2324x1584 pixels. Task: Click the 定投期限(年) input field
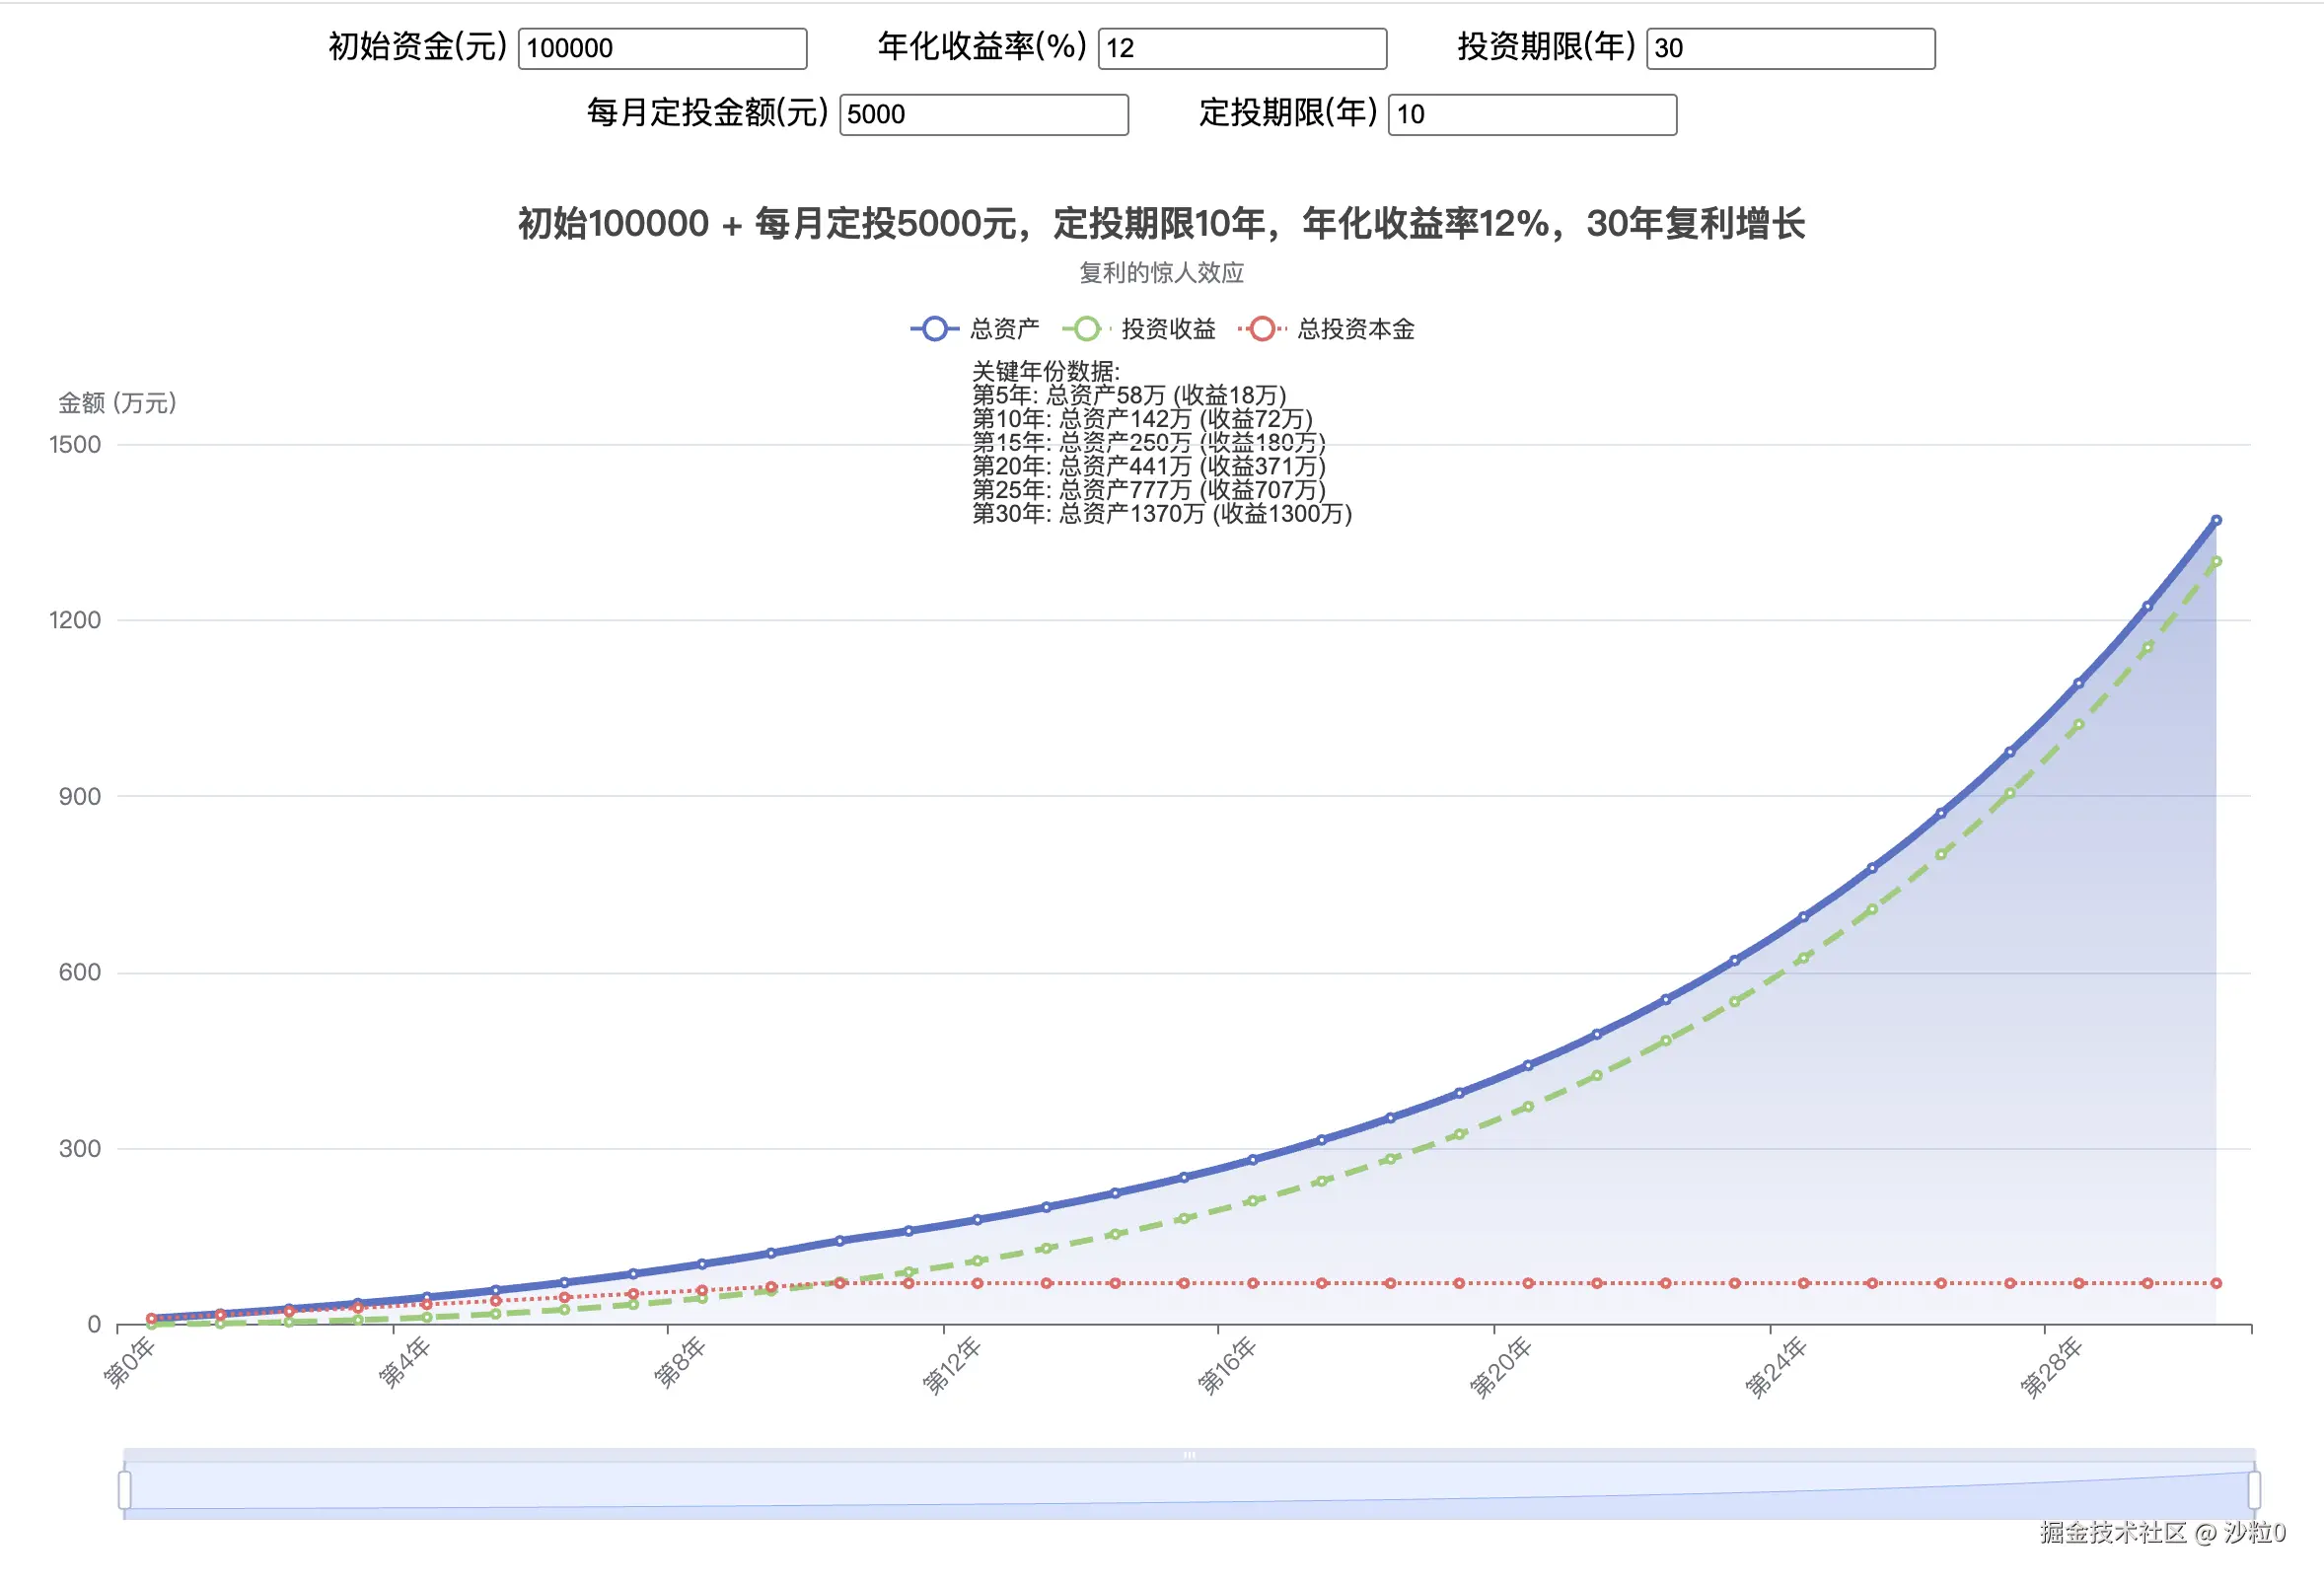1532,114
